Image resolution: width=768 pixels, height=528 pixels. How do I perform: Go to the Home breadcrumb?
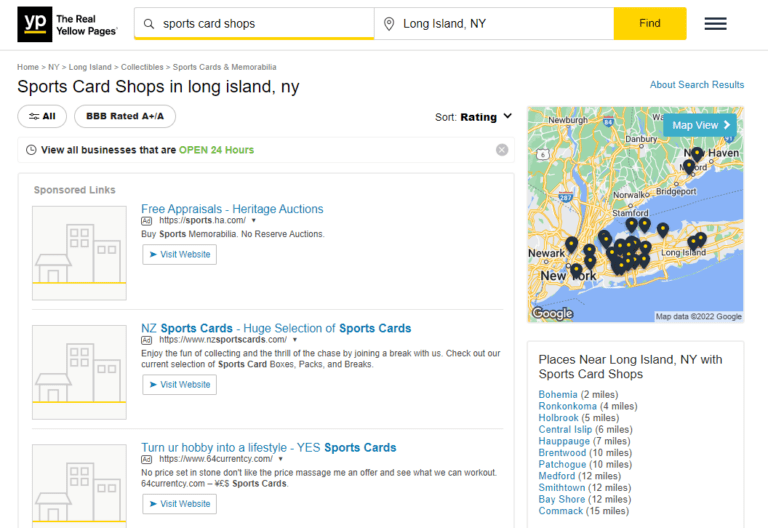pos(28,67)
